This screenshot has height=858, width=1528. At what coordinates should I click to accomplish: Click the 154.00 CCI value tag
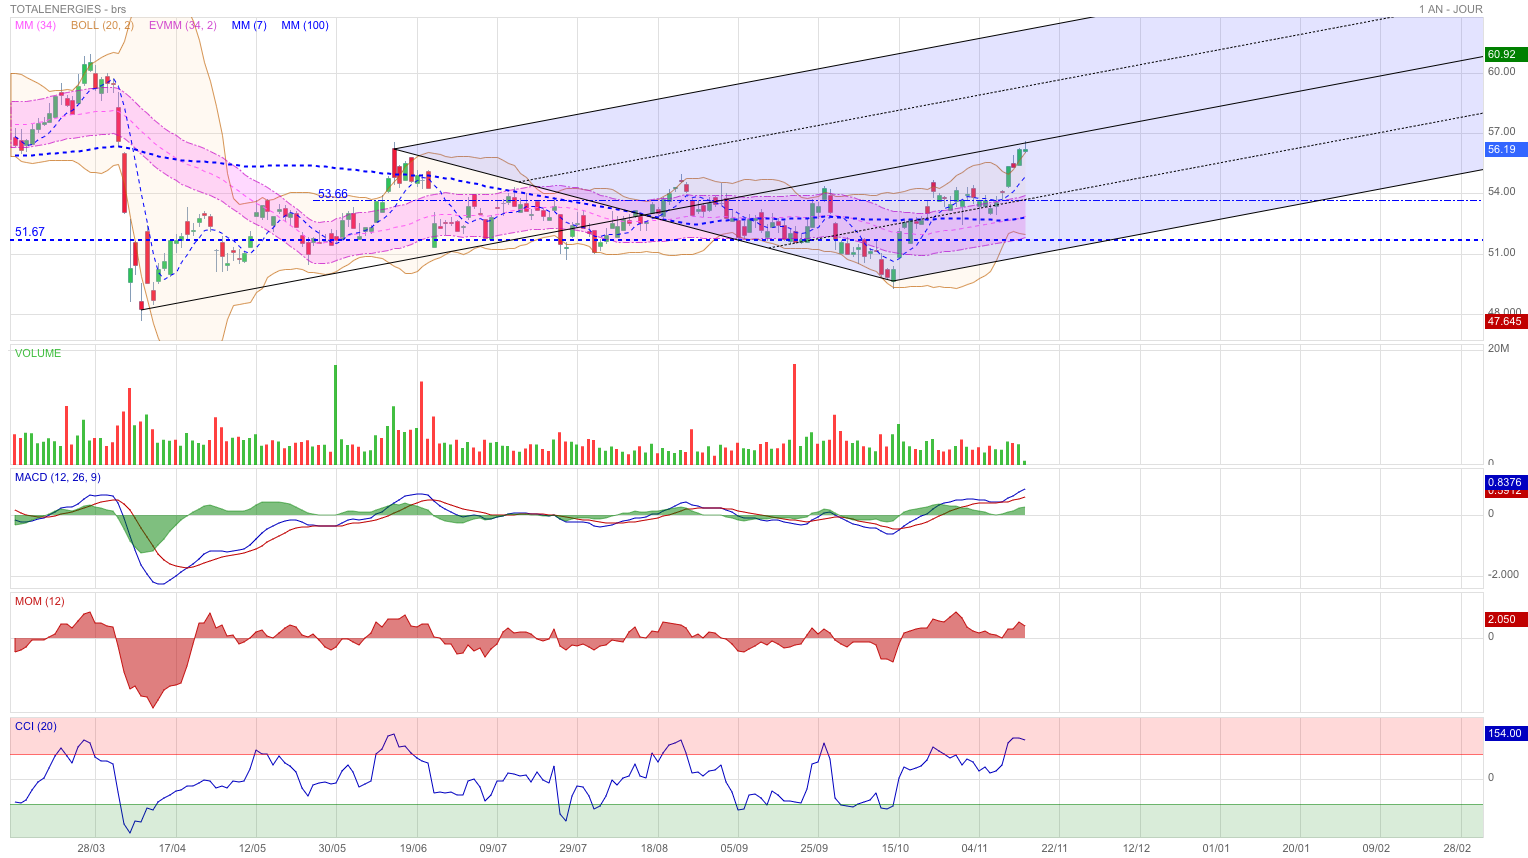coord(1504,733)
